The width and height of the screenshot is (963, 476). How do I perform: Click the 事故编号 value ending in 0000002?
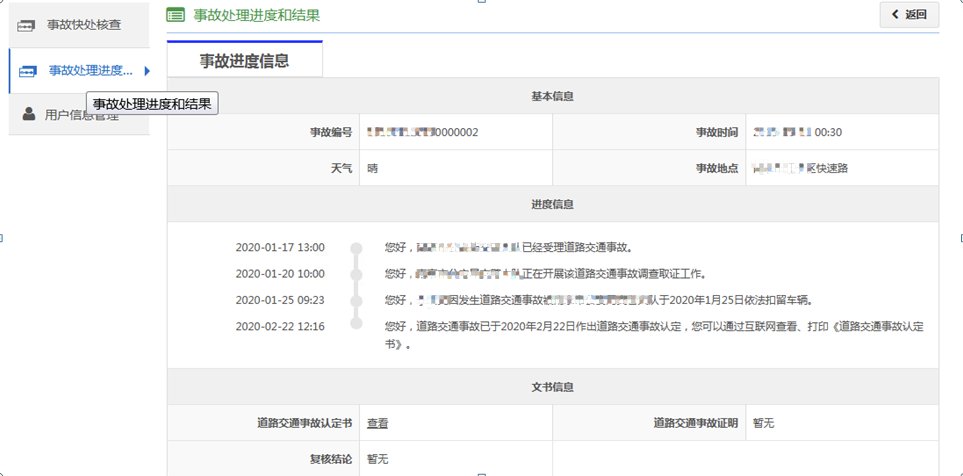(x=423, y=132)
